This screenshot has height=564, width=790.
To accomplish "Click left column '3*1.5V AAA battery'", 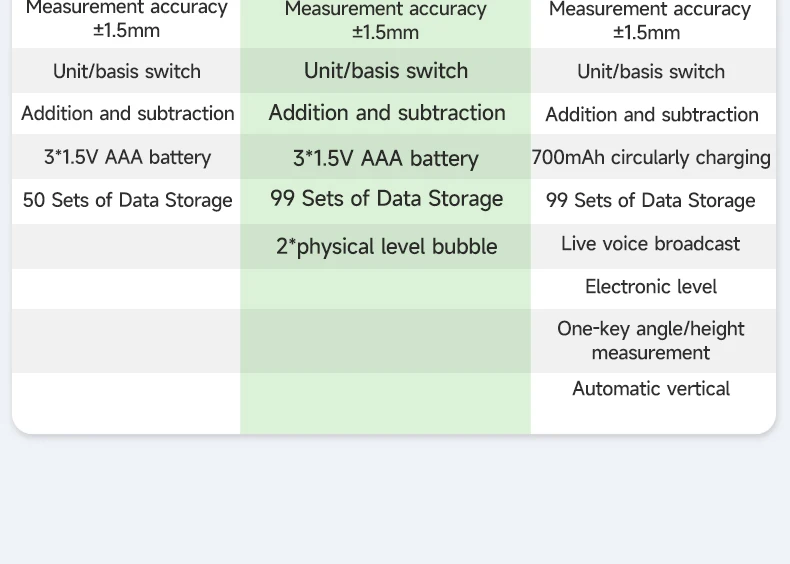I will [x=127, y=157].
